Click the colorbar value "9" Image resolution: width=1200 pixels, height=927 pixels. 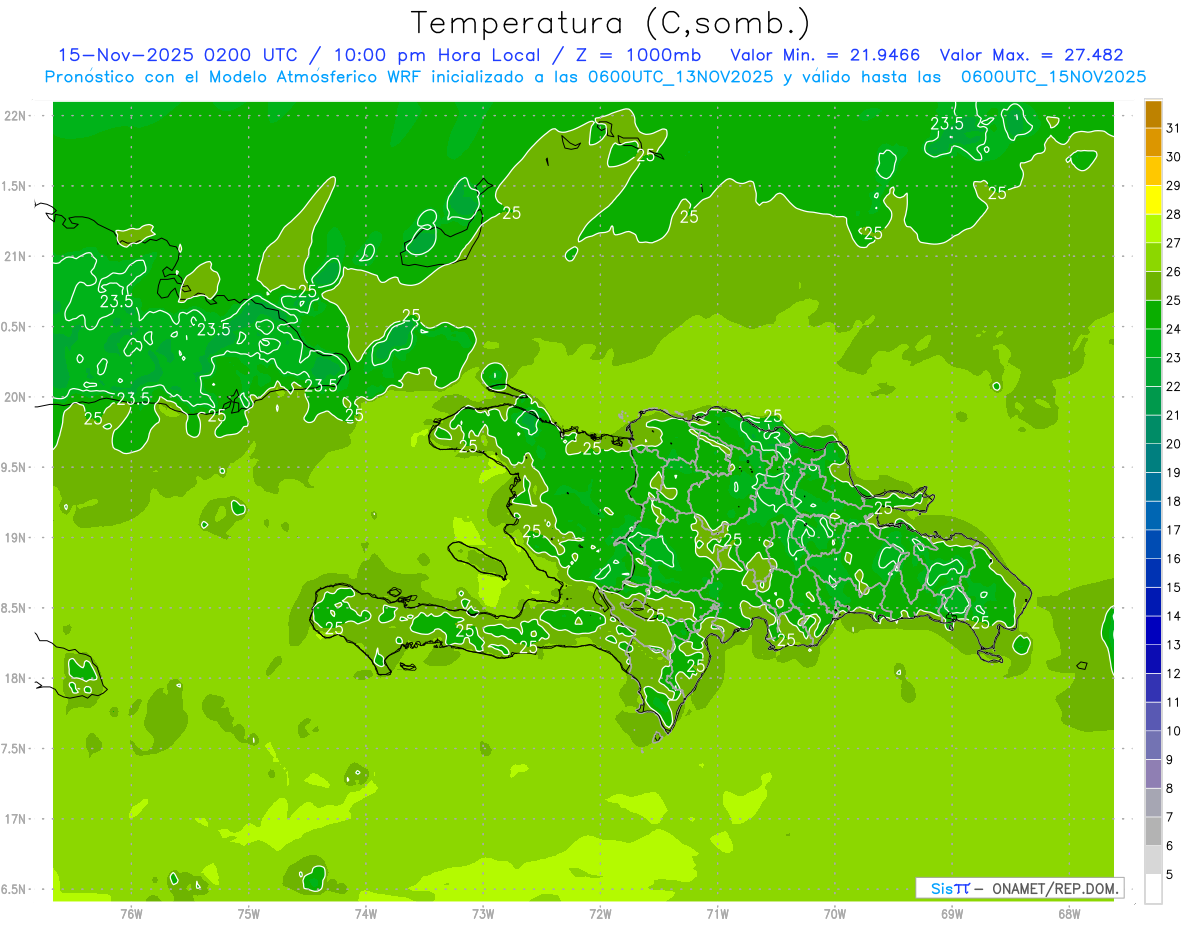[x=1170, y=760]
